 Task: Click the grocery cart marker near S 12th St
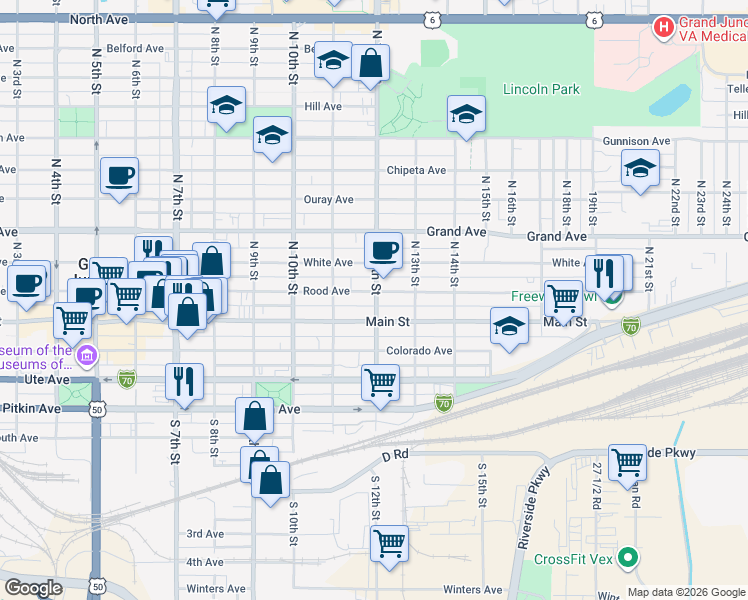click(x=389, y=545)
